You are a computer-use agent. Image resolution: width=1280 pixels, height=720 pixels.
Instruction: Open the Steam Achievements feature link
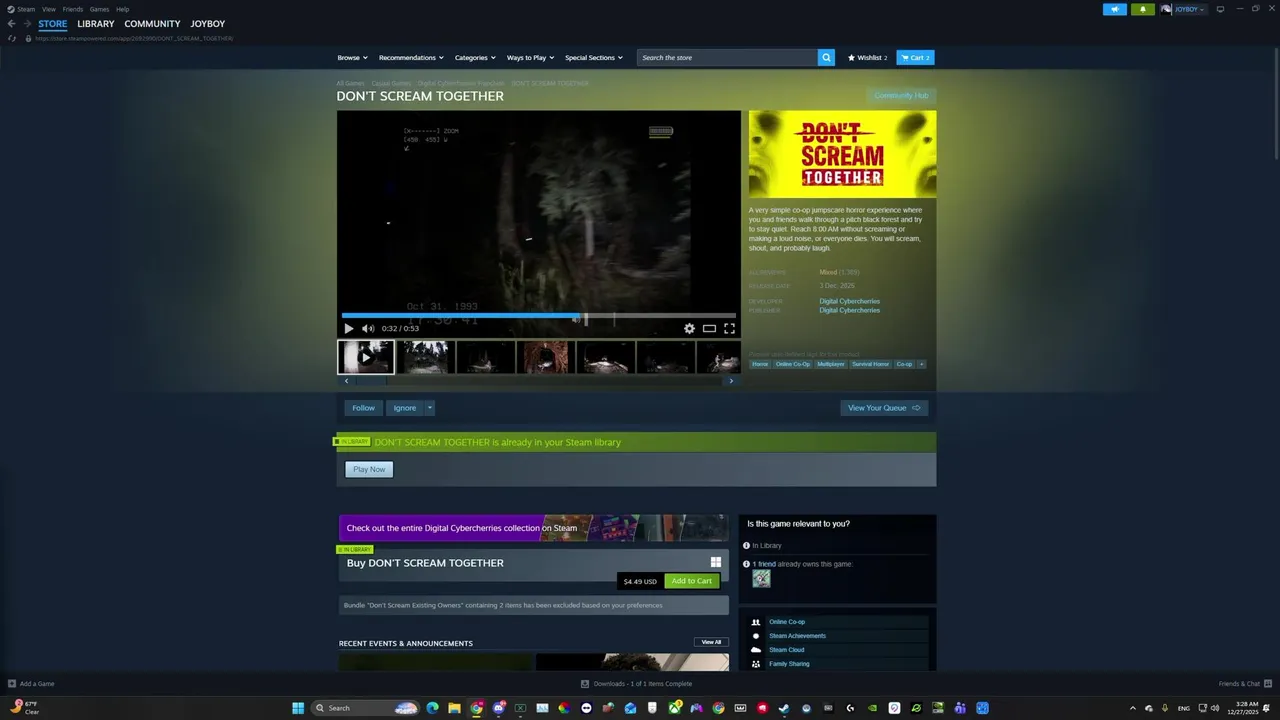[797, 636]
